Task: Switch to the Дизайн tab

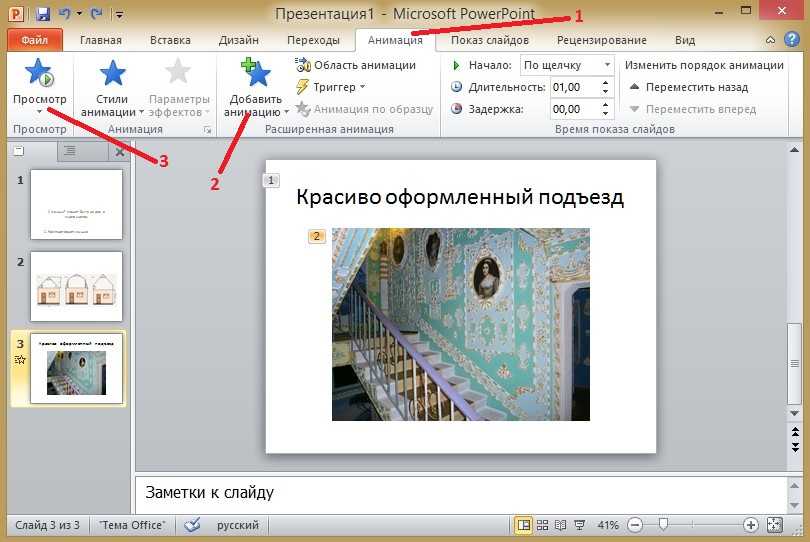Action: (238, 40)
